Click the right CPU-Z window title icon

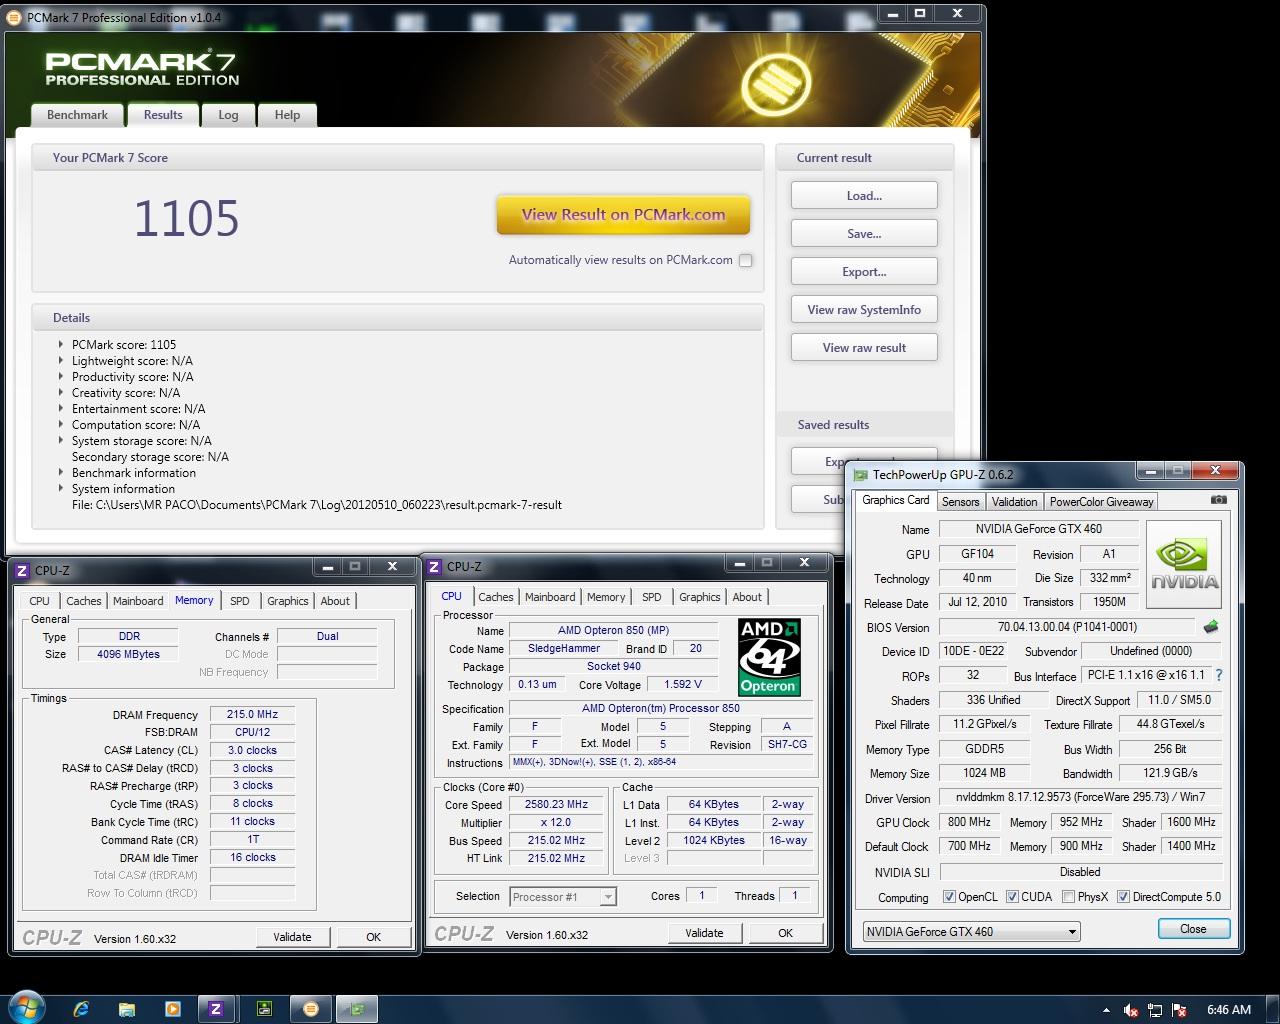(435, 567)
